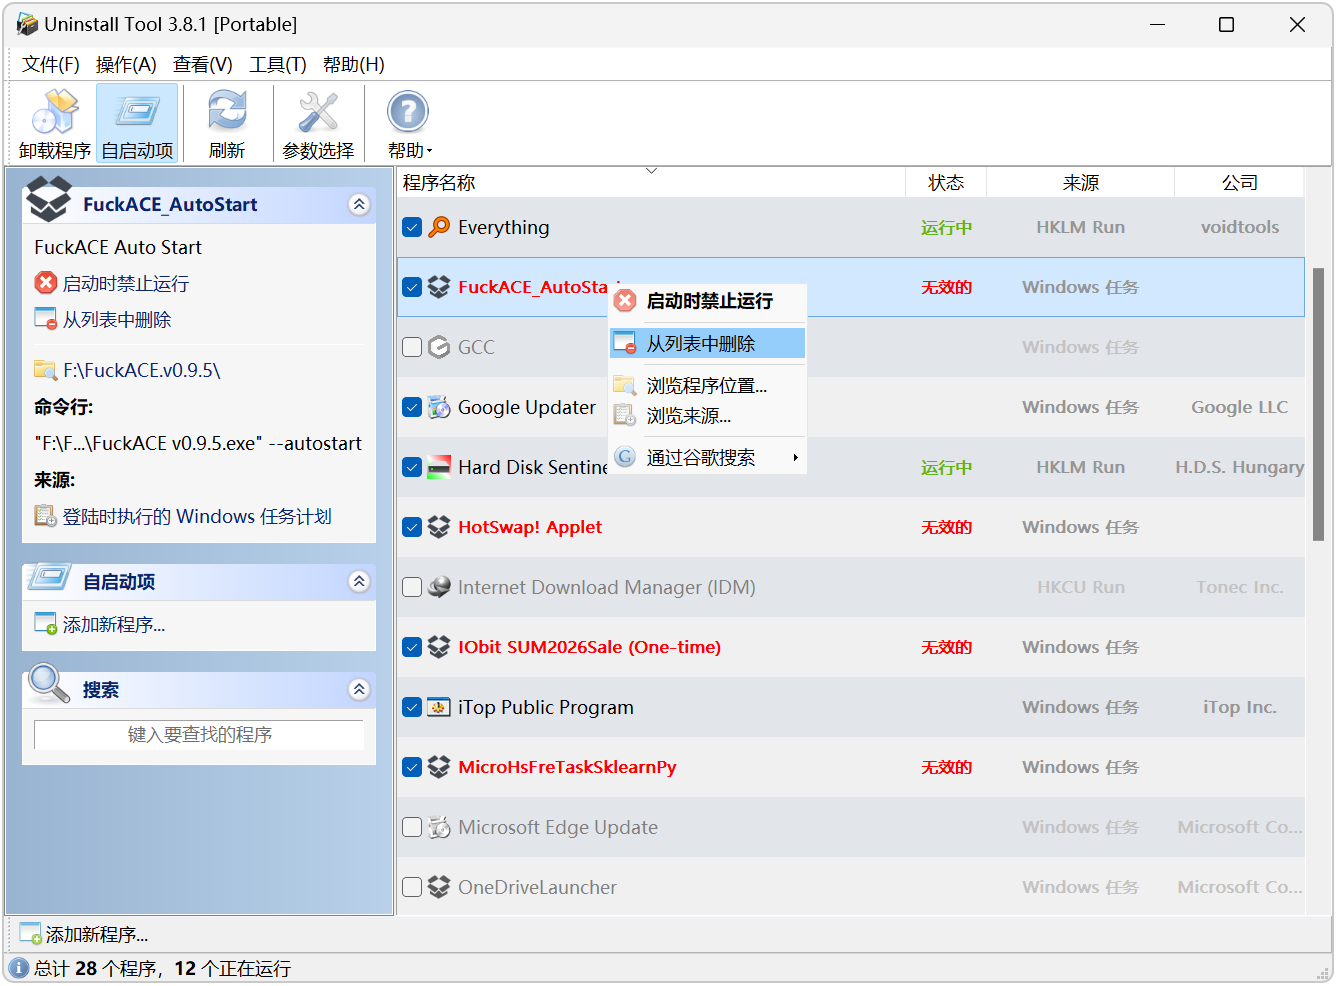Screen dimensions: 1336x986
Task: Click the sort arrow above 程序名称 column
Action: [651, 171]
